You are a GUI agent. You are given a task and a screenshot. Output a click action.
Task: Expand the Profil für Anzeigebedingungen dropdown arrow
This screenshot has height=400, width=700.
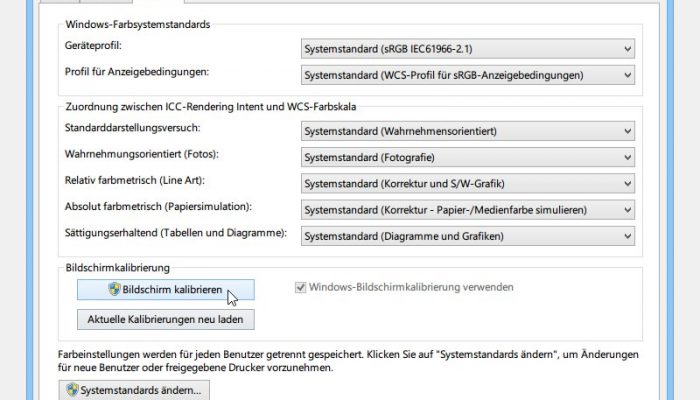pyautogui.click(x=627, y=75)
